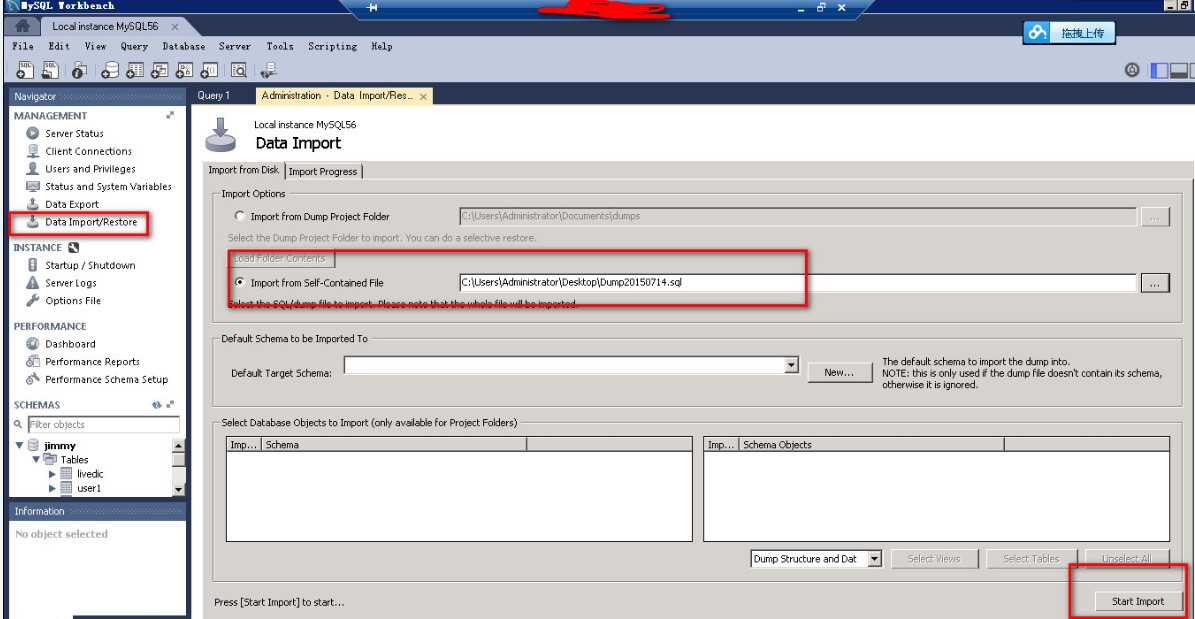1195x619 pixels.
Task: Reconnect to DBMS toolbar icon
Action: coord(268,70)
